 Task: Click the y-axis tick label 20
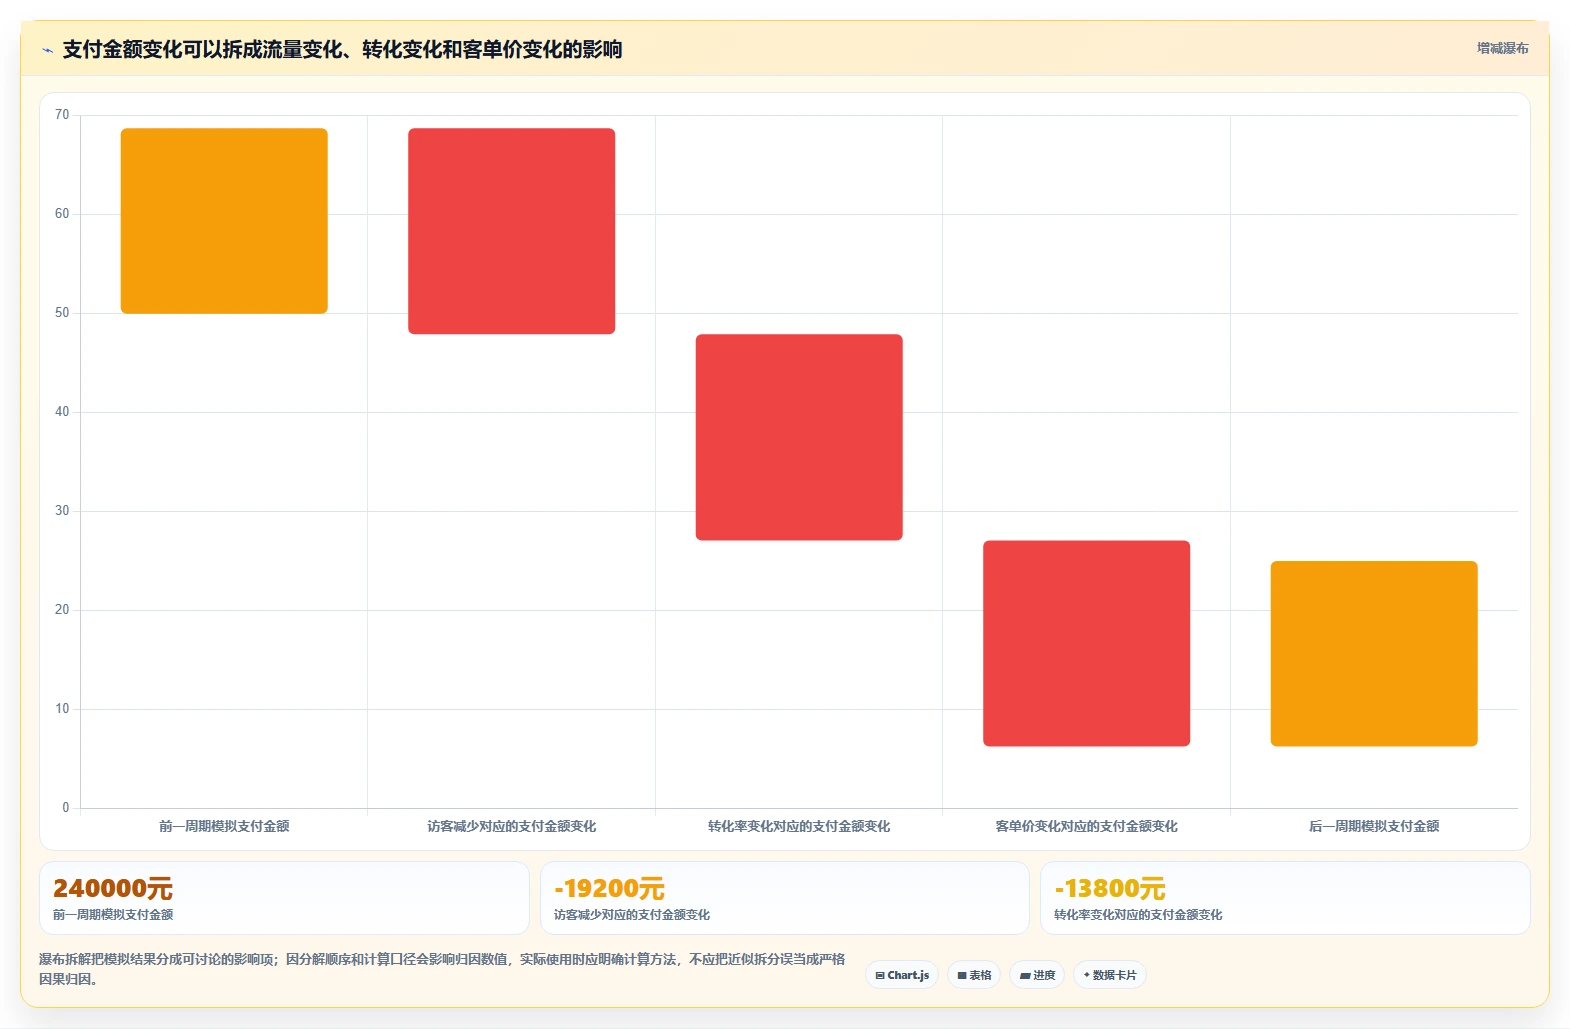click(x=62, y=610)
